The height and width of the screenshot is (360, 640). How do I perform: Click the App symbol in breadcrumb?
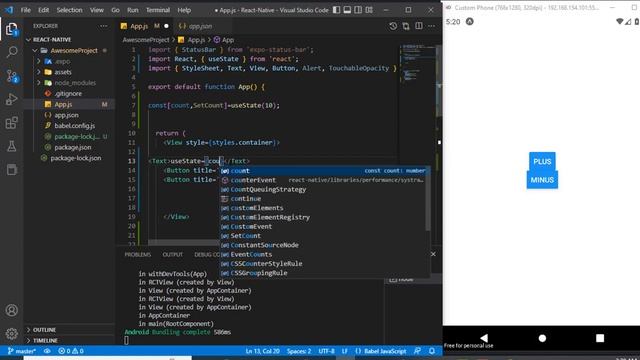[x=224, y=40]
